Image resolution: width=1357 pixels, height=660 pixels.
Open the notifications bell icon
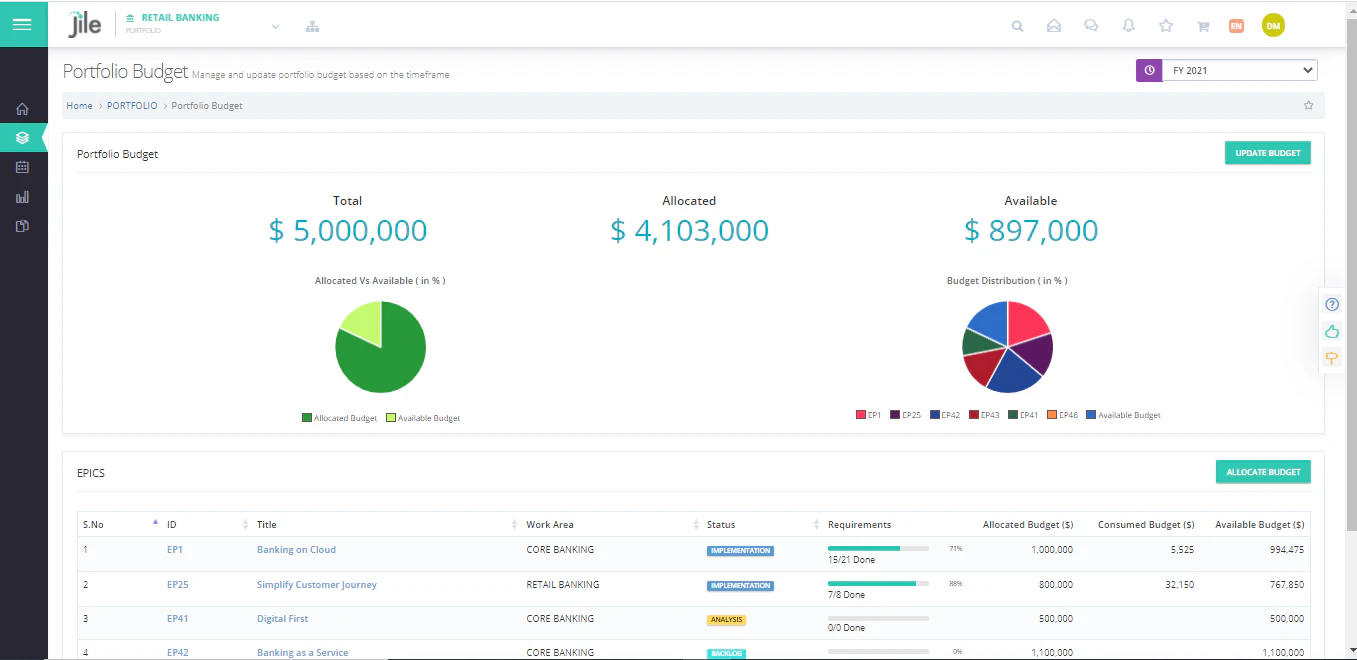pos(1129,26)
